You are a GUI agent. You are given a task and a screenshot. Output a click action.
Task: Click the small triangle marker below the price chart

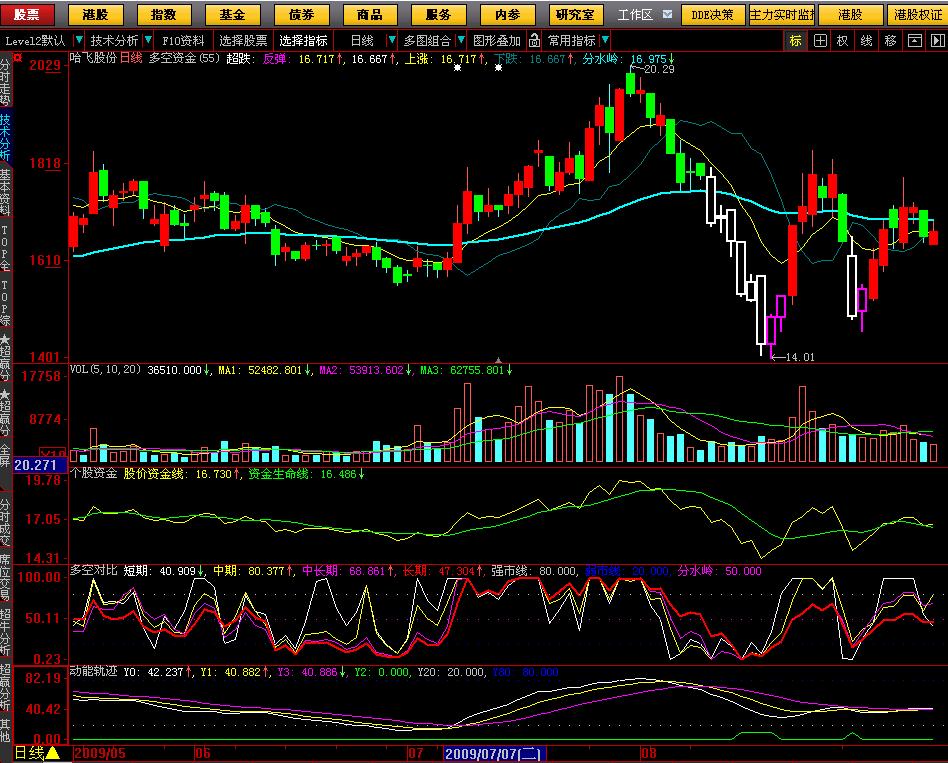[x=499, y=359]
